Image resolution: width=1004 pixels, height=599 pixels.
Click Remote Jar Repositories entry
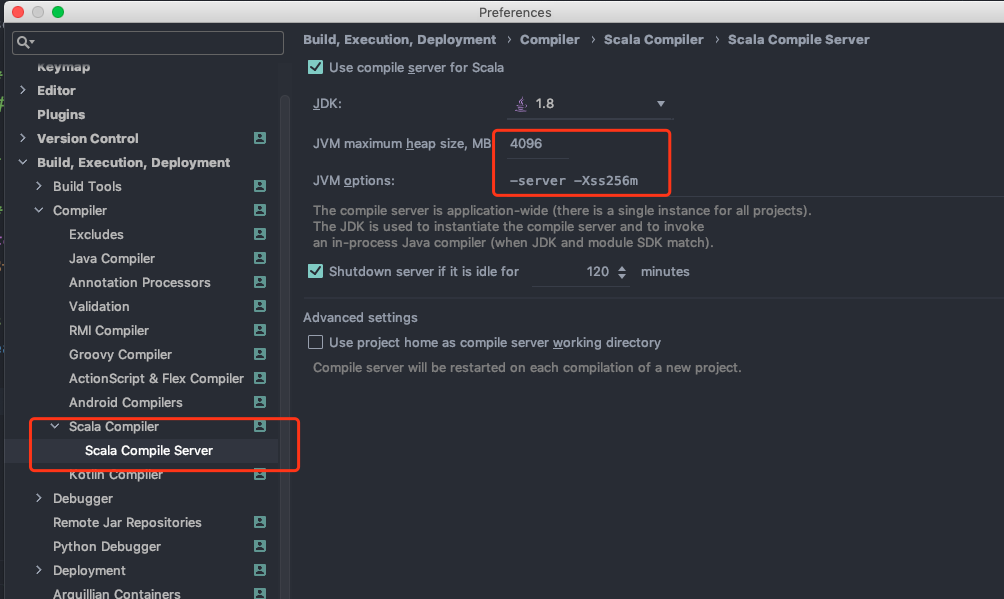click(127, 523)
